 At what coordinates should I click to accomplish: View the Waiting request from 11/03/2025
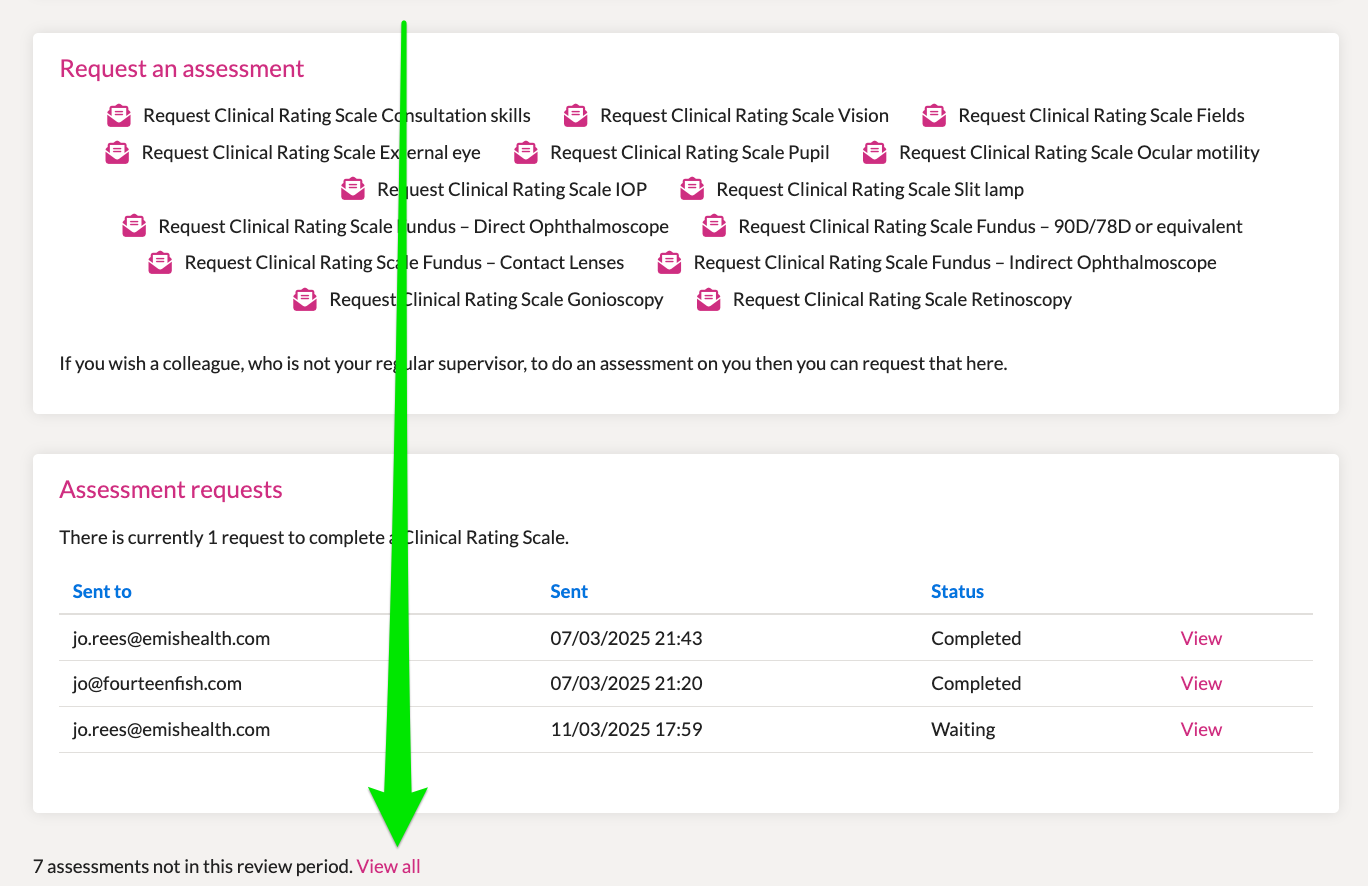coord(1201,729)
